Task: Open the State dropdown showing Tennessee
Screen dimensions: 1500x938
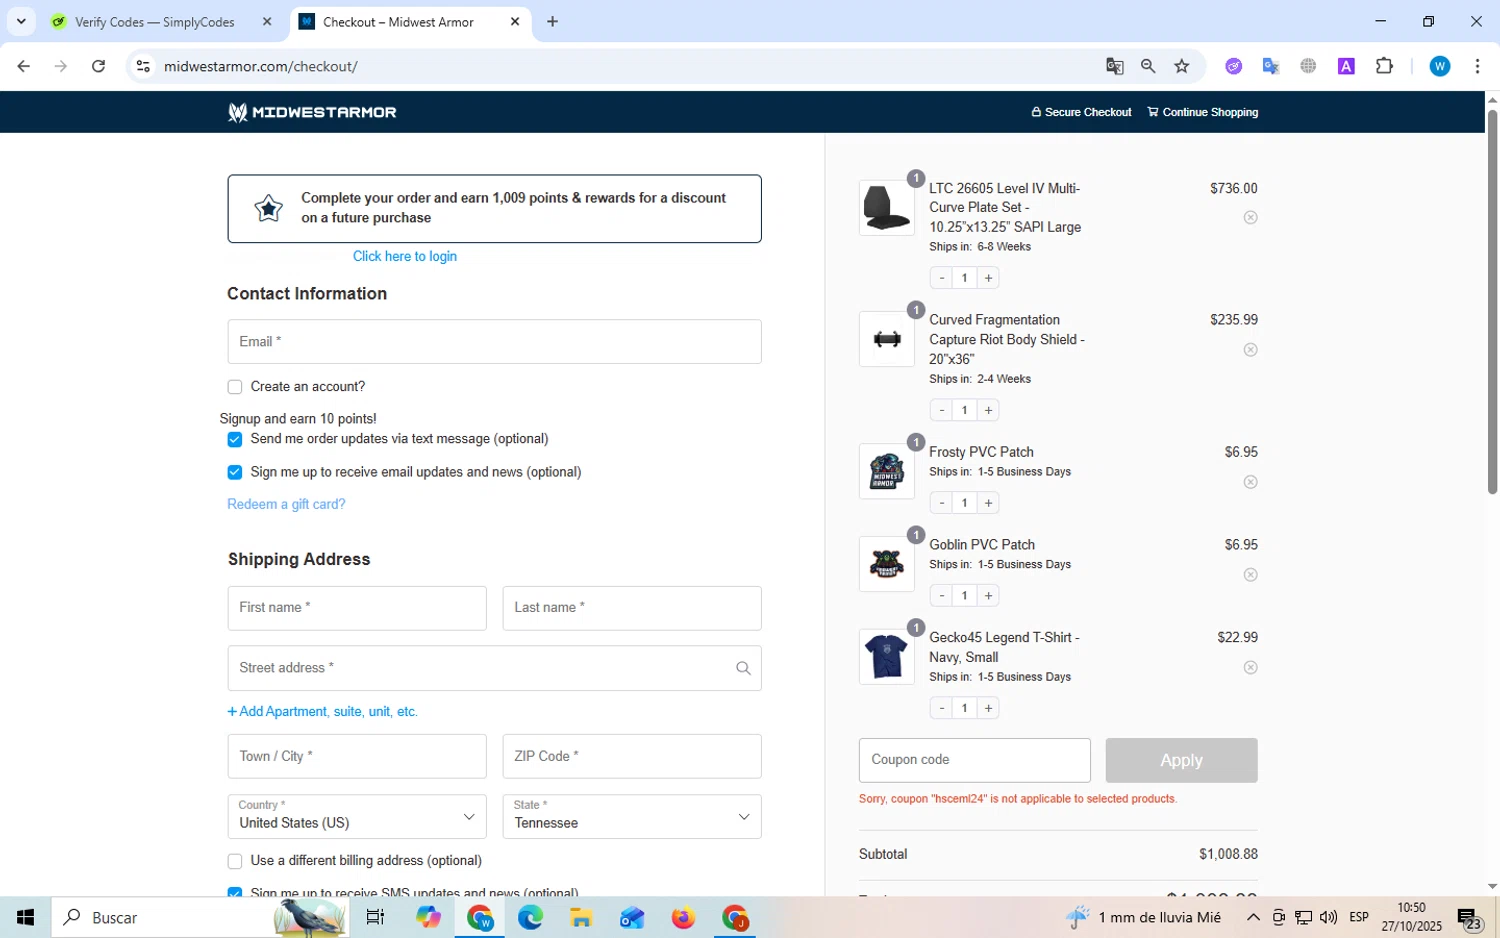Action: tap(632, 816)
